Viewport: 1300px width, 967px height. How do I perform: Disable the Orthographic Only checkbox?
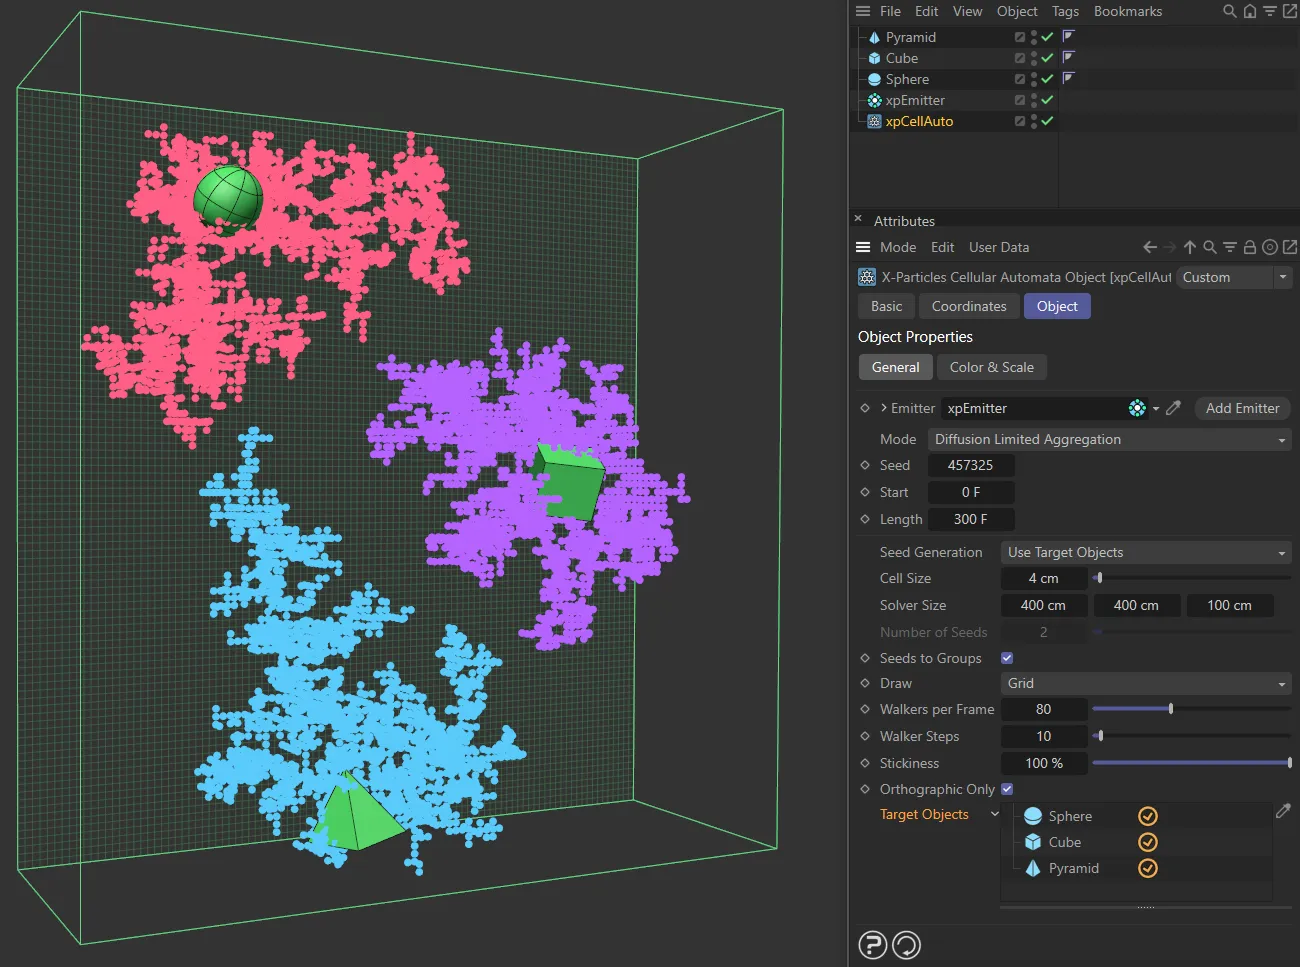(1009, 789)
